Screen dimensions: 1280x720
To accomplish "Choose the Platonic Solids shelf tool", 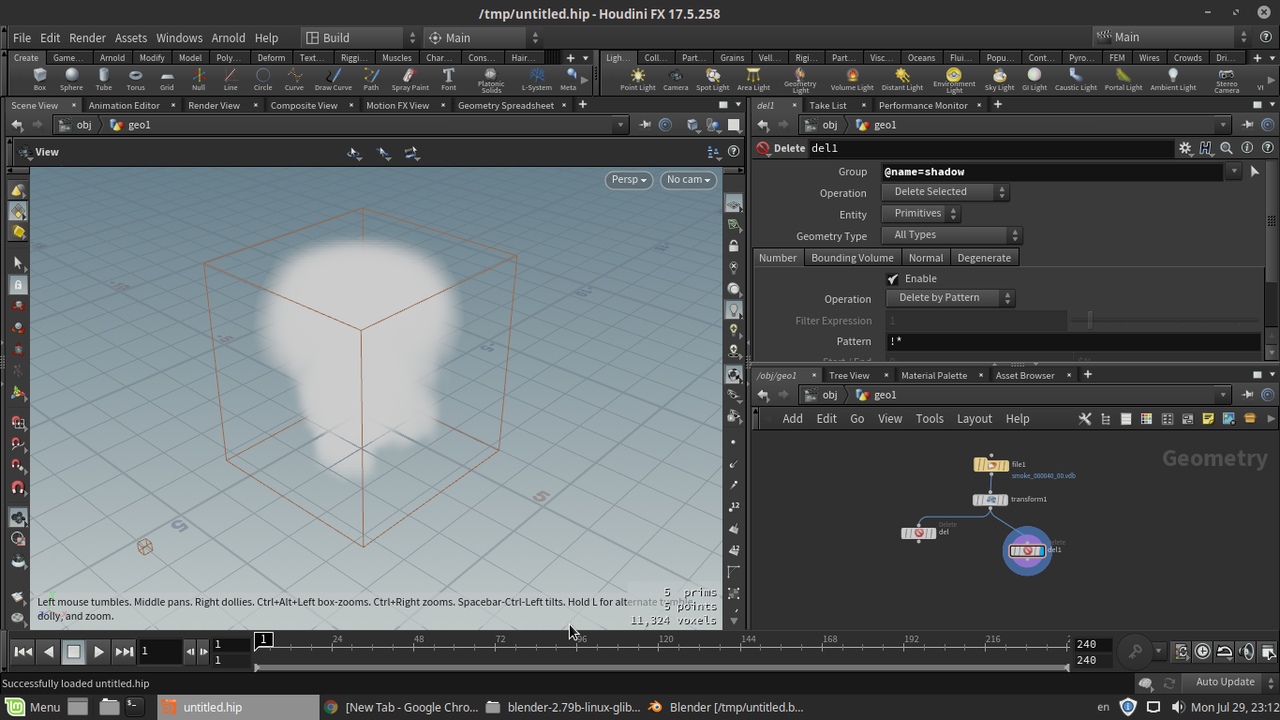I will pos(490,80).
